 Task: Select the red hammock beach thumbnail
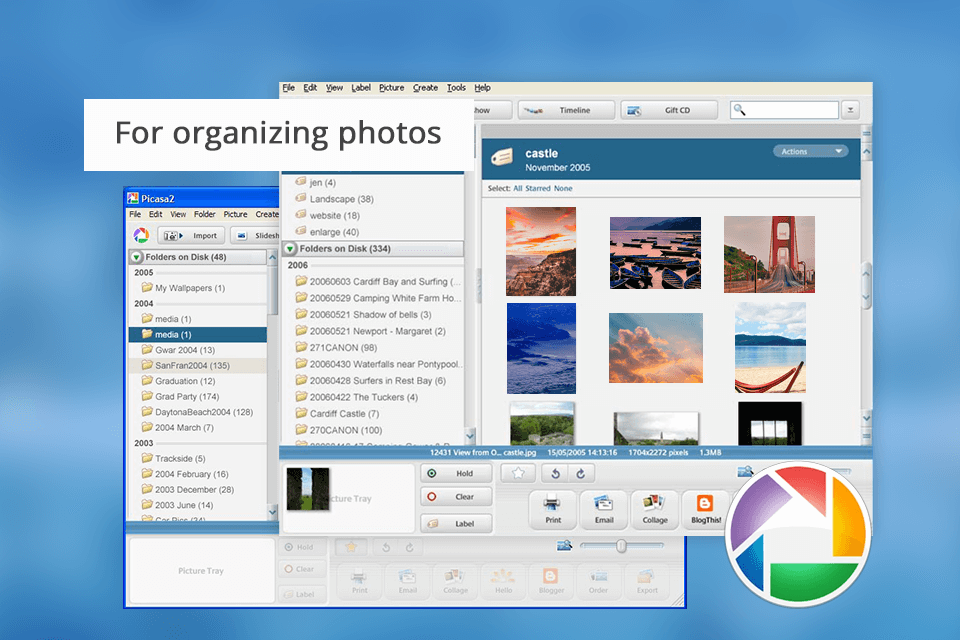click(770, 347)
